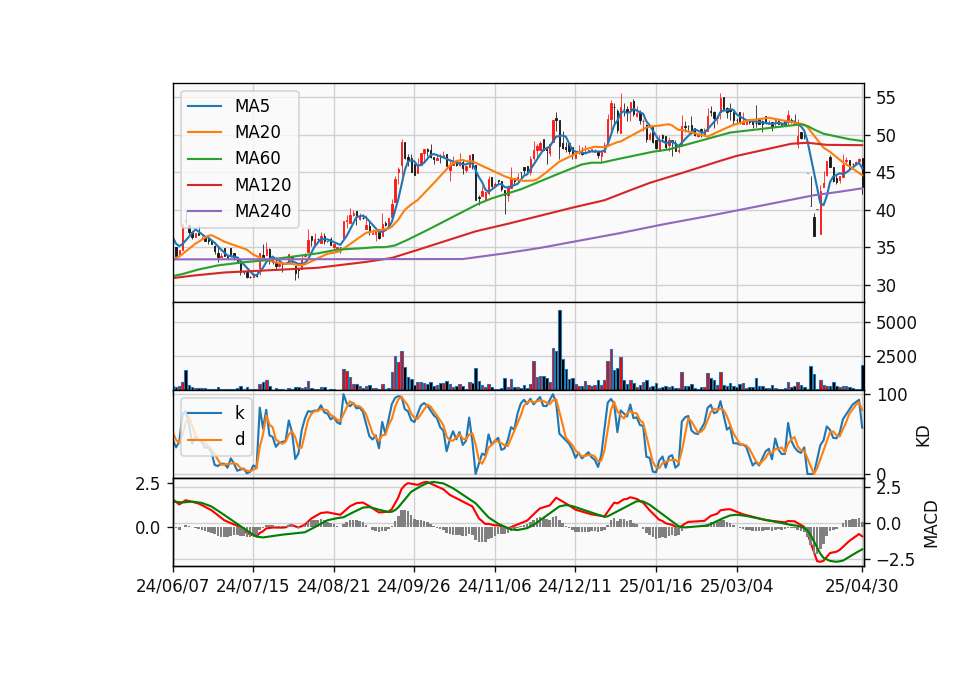
Task: Click the 24/07/15 date label
Action: pos(253,586)
